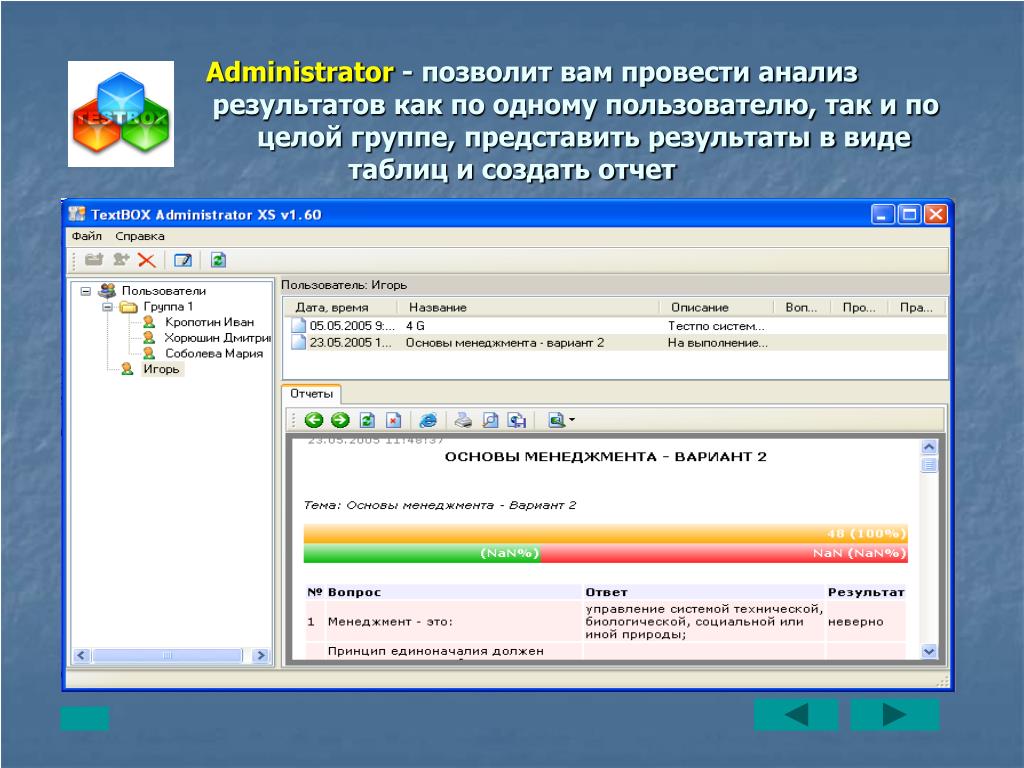This screenshot has width=1024, height=768.
Task: Go forward with the green right arrow
Action: (x=340, y=421)
